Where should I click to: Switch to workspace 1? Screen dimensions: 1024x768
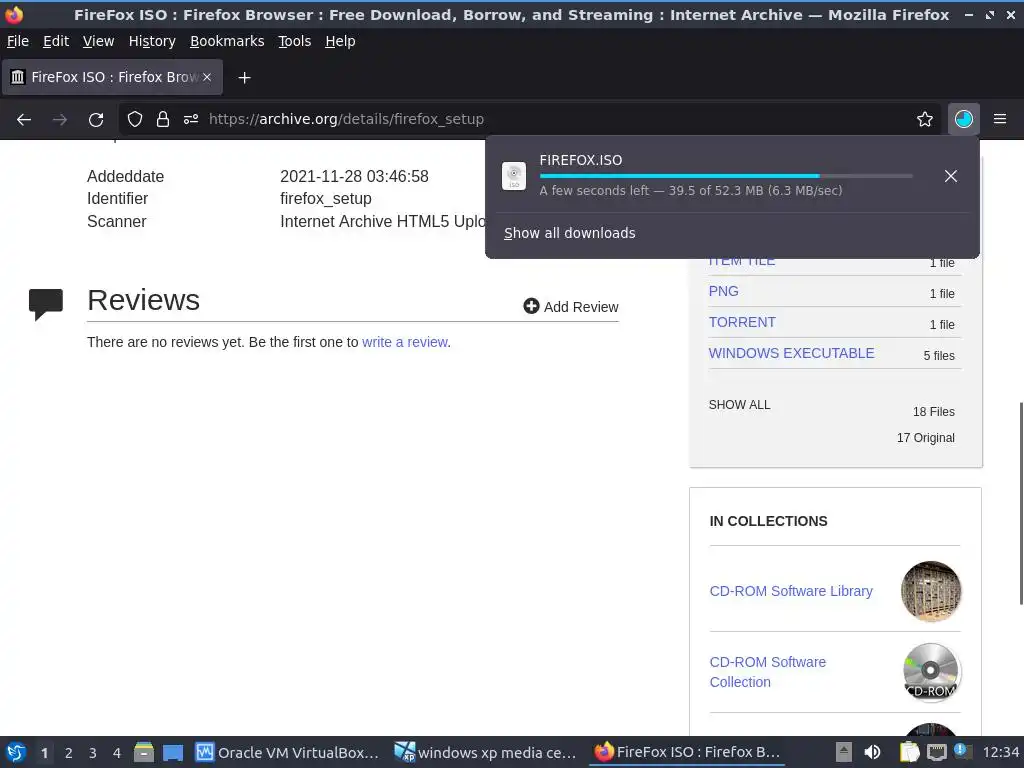[44, 753]
